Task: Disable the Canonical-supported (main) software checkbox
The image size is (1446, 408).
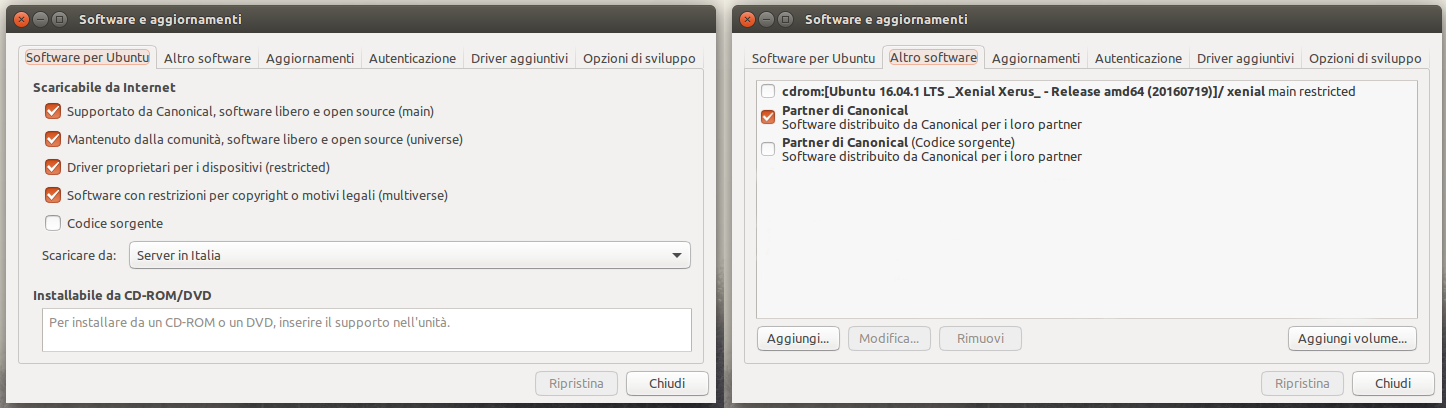Action: (53, 111)
